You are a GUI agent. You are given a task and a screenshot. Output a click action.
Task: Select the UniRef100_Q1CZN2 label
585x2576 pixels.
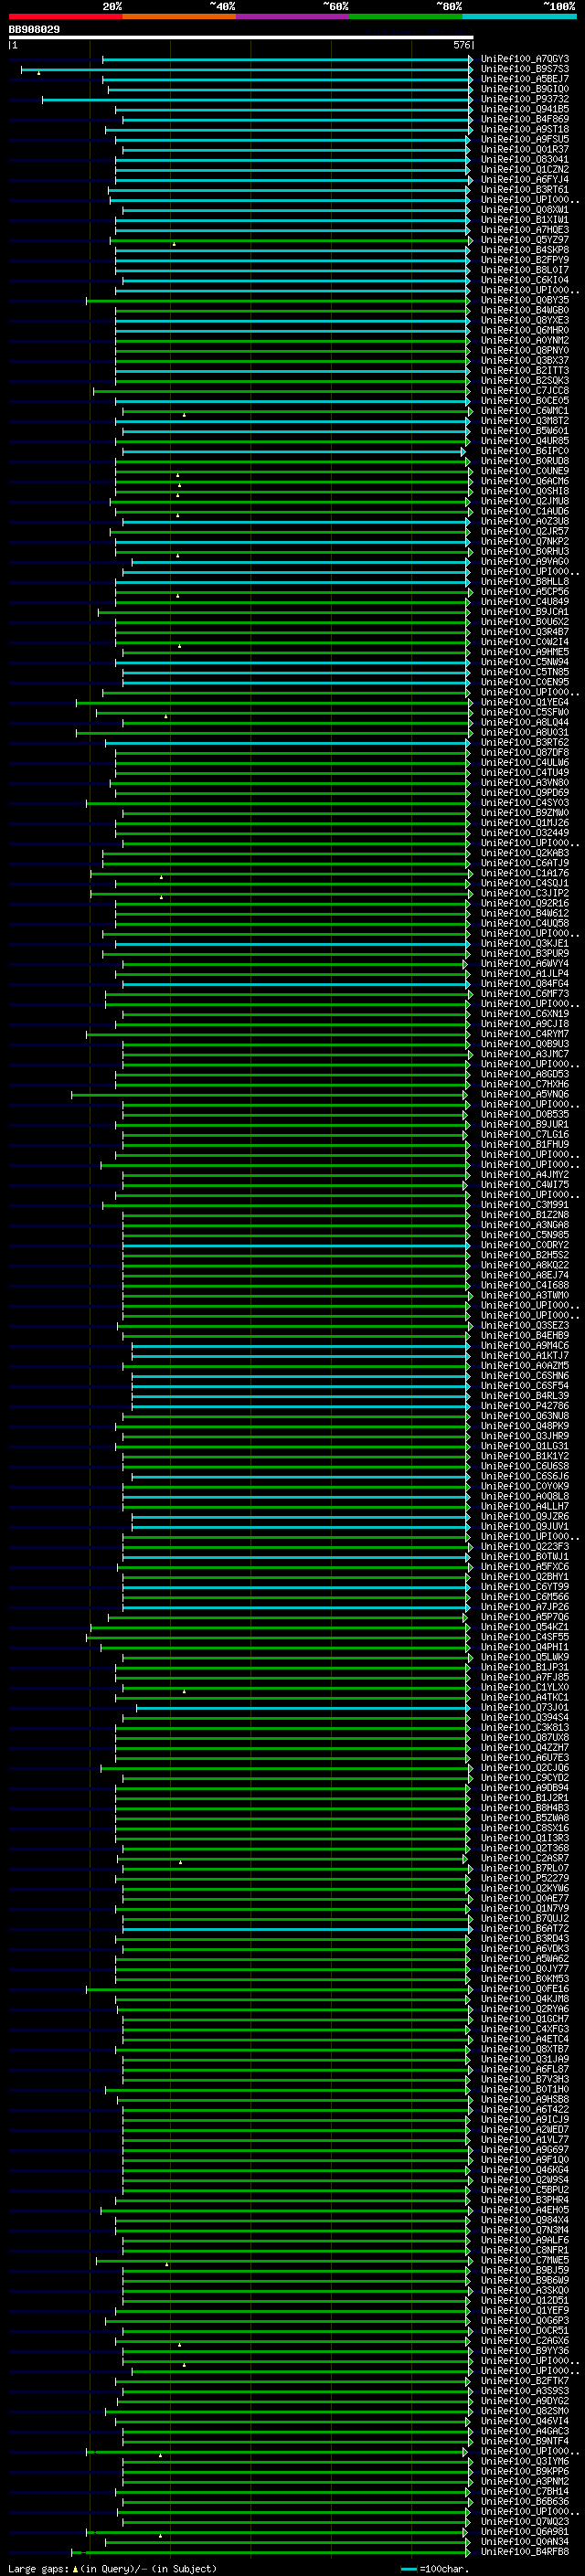524,169
